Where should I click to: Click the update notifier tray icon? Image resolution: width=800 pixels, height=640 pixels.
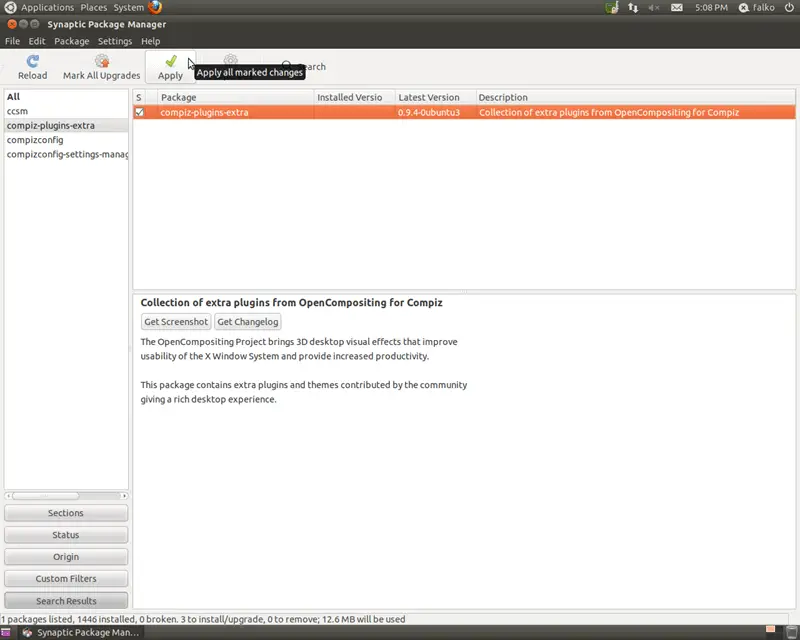(612, 8)
